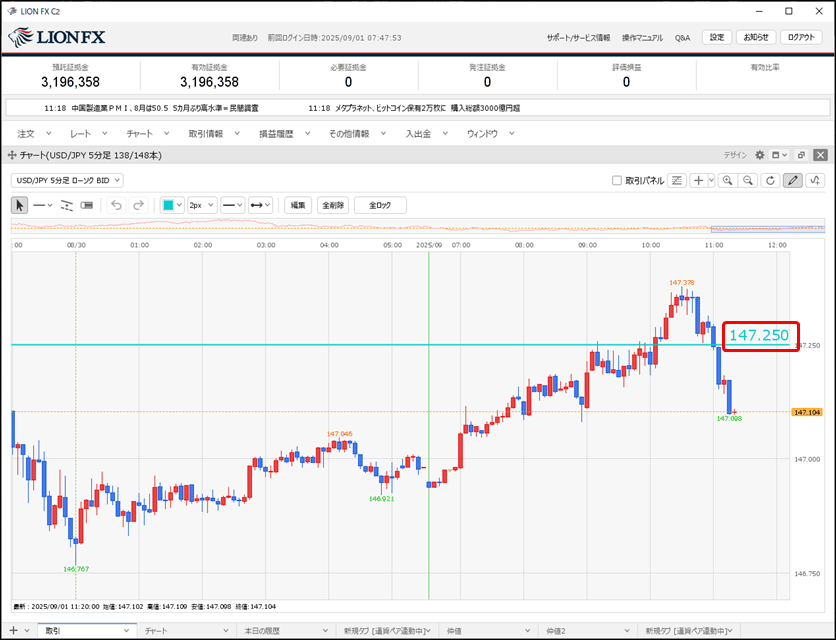
Task: Click the 147.378 high price label
Action: click(x=682, y=283)
